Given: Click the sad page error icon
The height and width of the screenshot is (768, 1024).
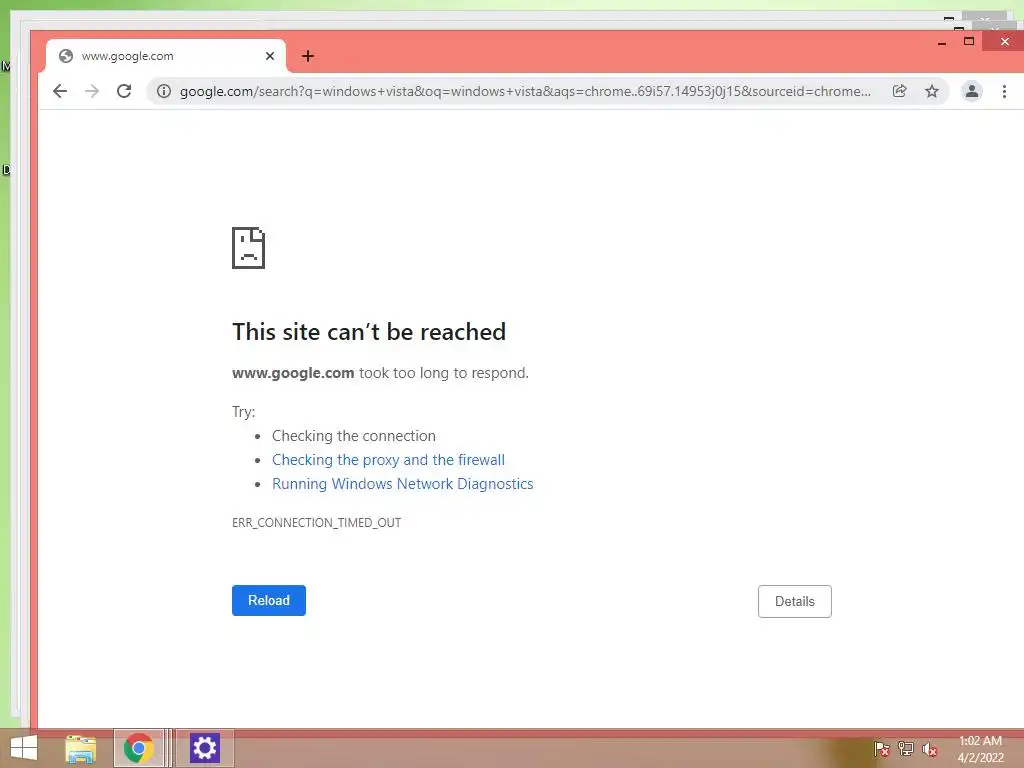Looking at the screenshot, I should point(248,248).
